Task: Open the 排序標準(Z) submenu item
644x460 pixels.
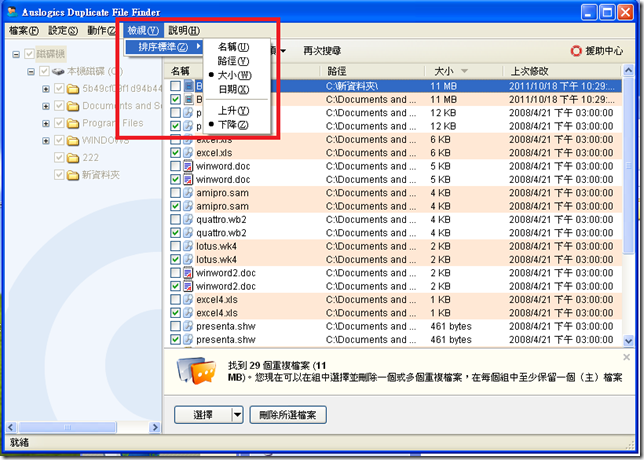Action: point(164,47)
